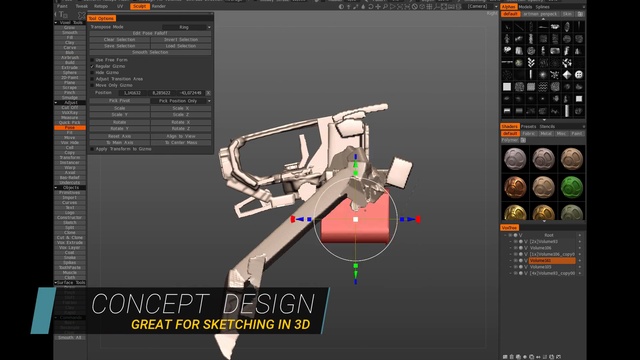The width and height of the screenshot is (640, 360).
Task: Toggle Hide Gizmo checkbox
Action: pos(92,73)
